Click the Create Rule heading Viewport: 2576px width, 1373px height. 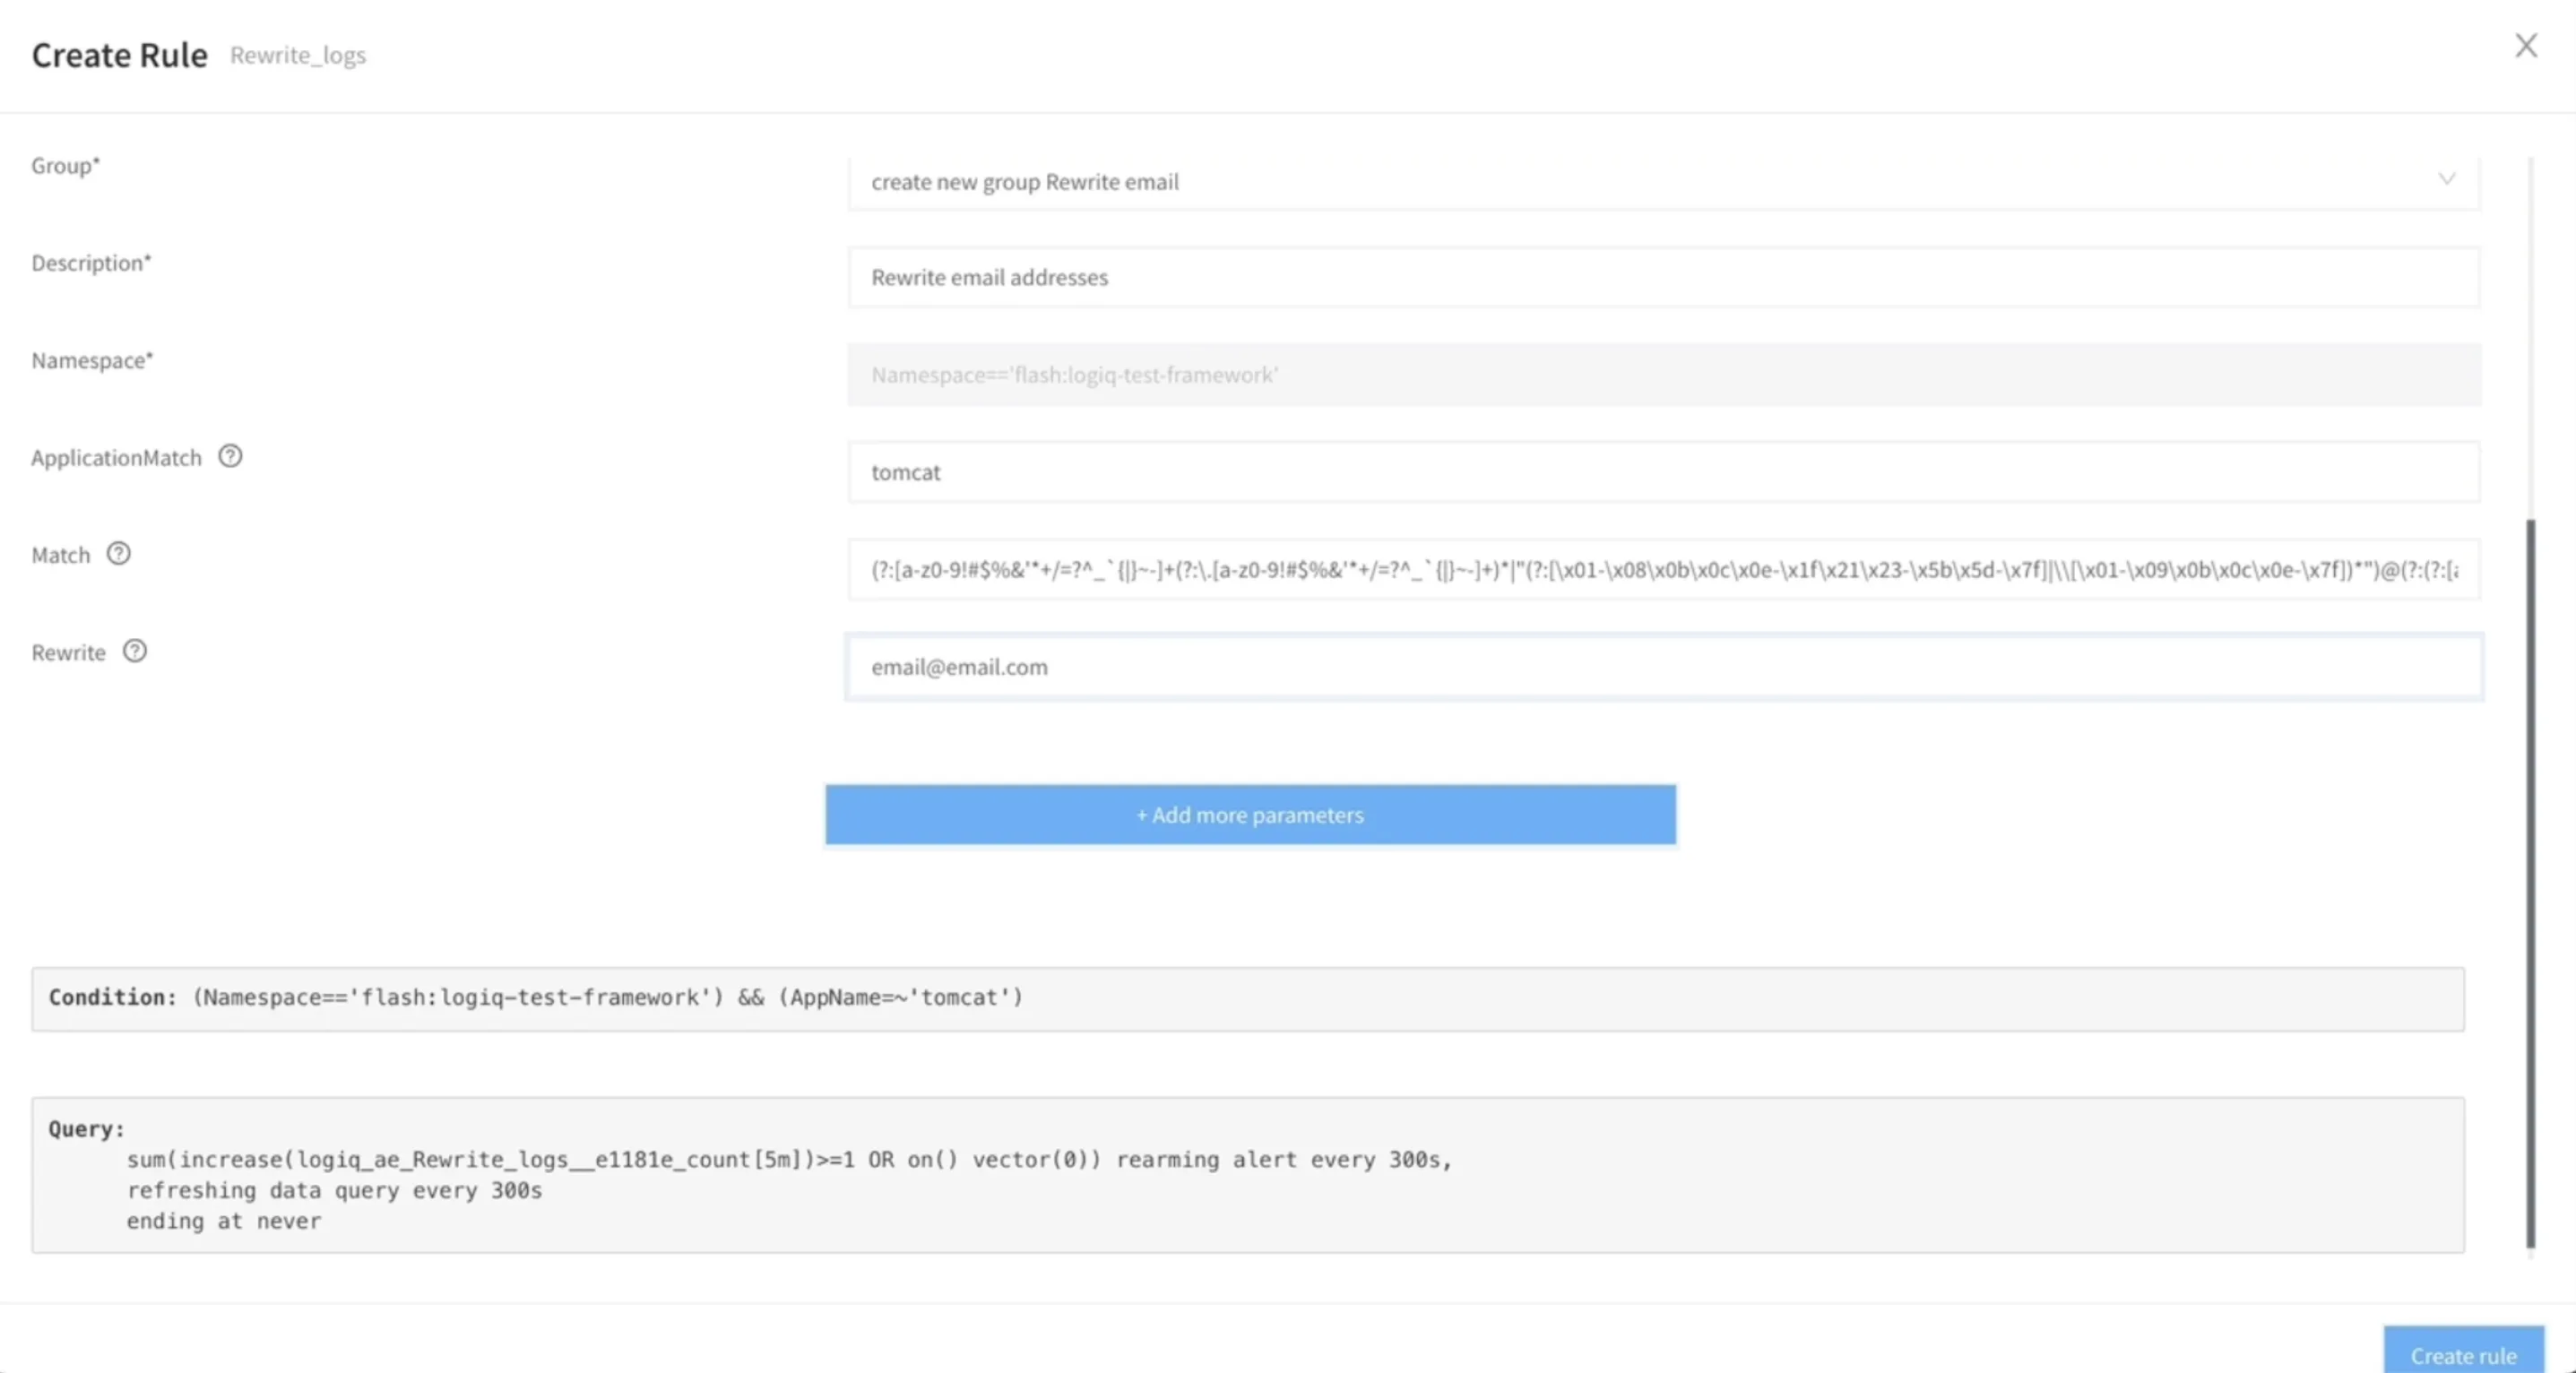(120, 55)
